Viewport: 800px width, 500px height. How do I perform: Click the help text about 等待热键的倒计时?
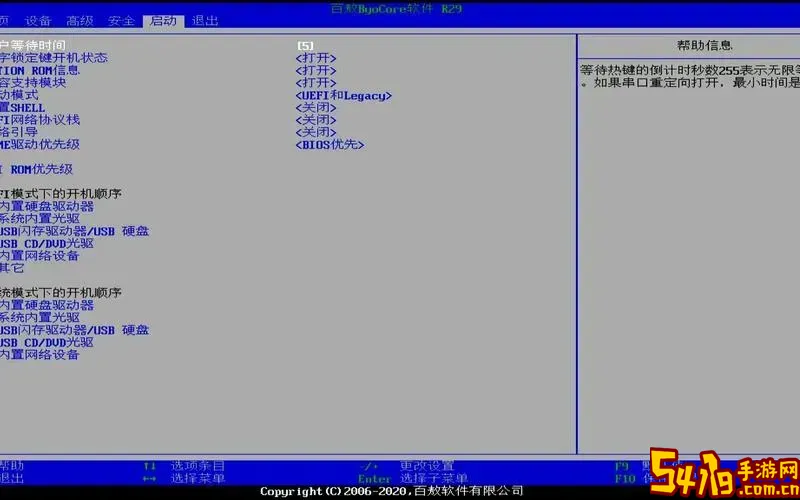click(x=690, y=77)
